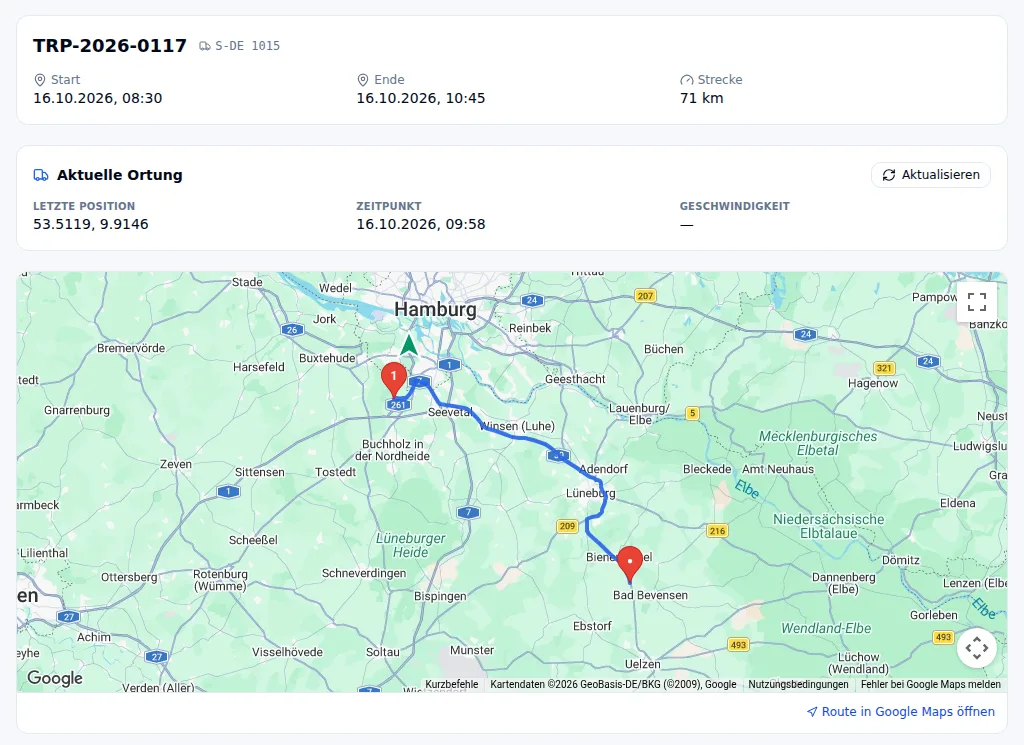This screenshot has width=1024, height=745.
Task: Click the location pin icon beside Start
Action: pos(40,80)
